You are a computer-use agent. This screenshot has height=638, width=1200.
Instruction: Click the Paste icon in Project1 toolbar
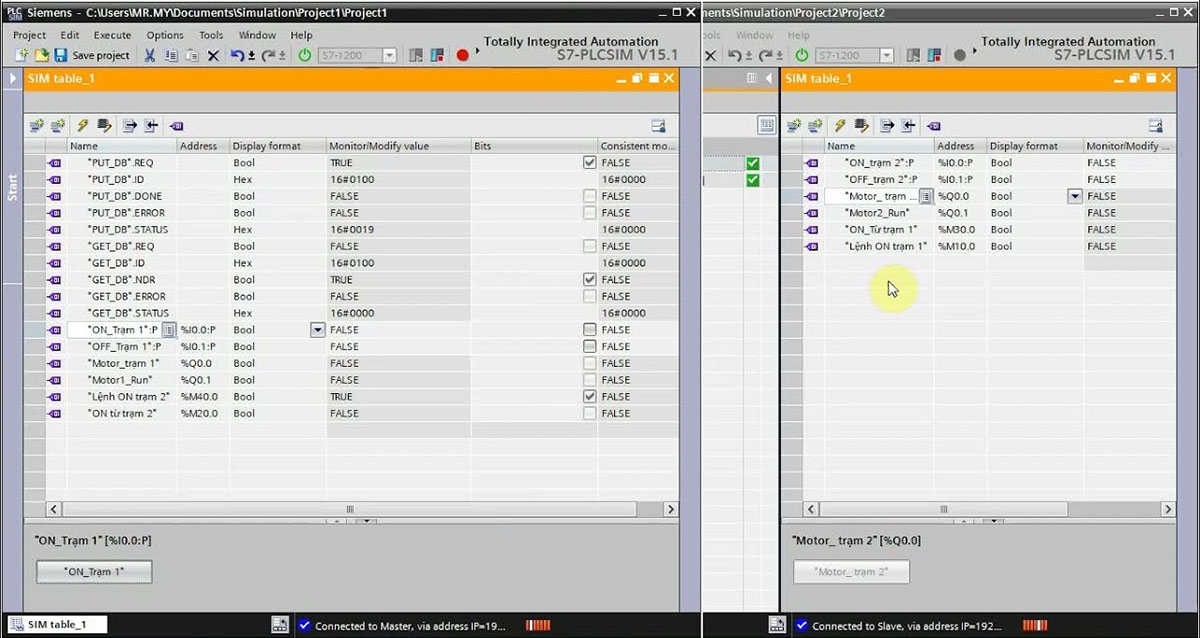191,55
